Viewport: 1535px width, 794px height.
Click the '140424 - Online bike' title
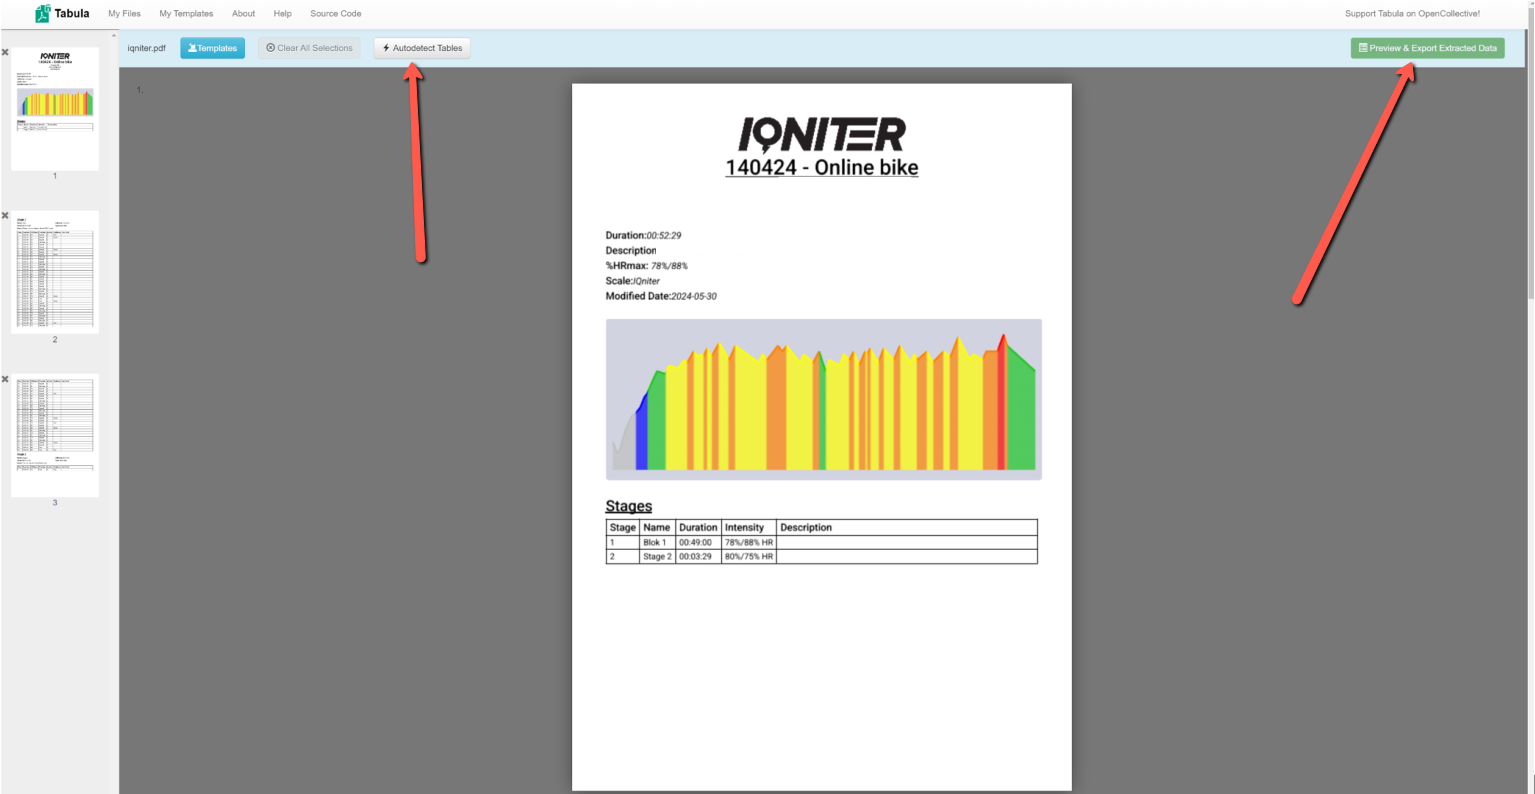pyautogui.click(x=822, y=168)
